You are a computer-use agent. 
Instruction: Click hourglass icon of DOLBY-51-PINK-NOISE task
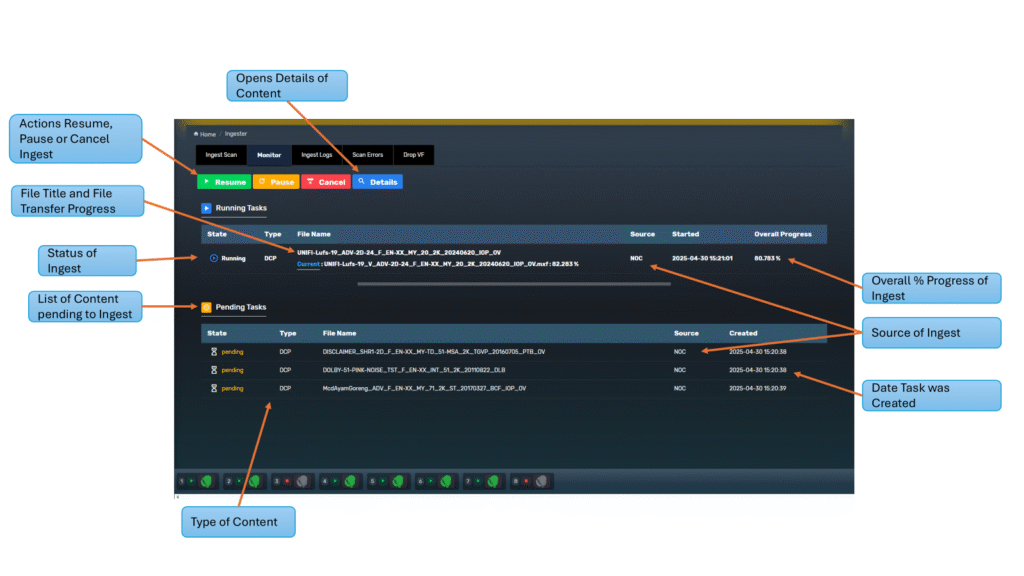pyautogui.click(x=214, y=370)
